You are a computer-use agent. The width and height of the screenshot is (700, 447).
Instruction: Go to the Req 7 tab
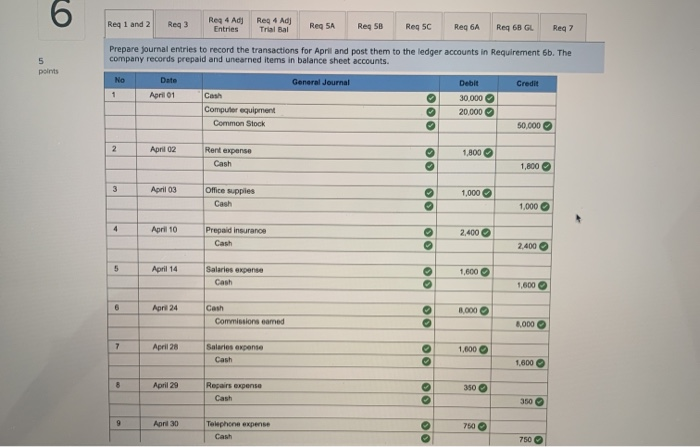563,28
